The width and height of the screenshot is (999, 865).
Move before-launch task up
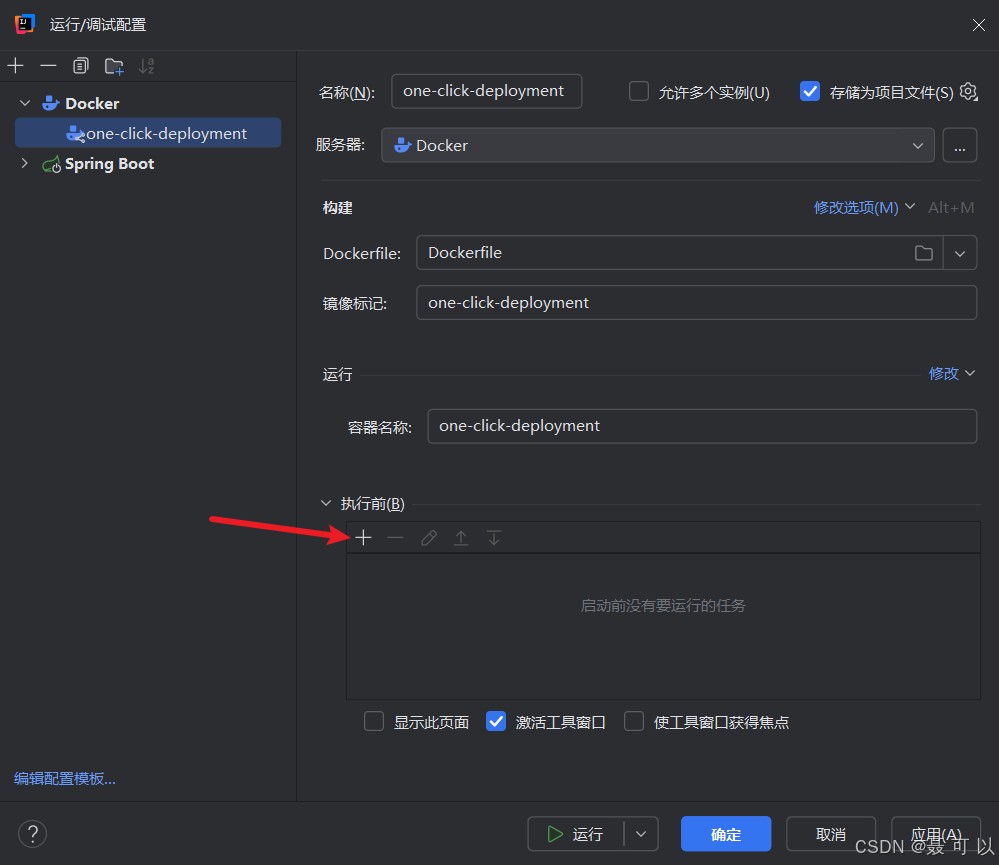click(461, 538)
